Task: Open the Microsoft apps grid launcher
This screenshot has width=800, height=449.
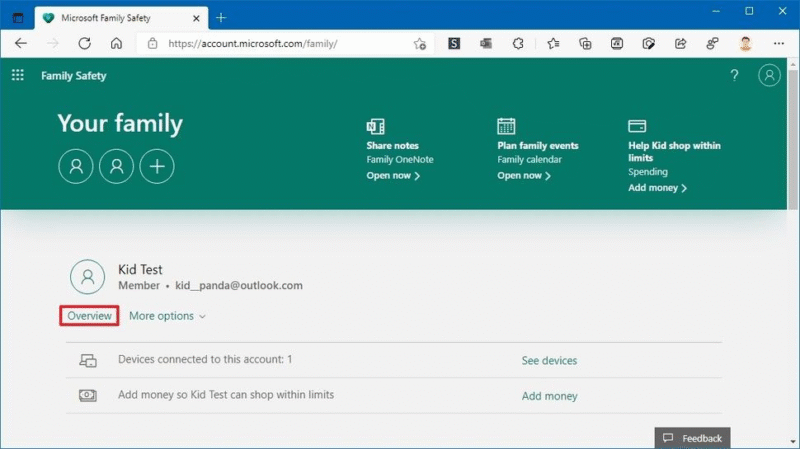Action: (x=17, y=76)
